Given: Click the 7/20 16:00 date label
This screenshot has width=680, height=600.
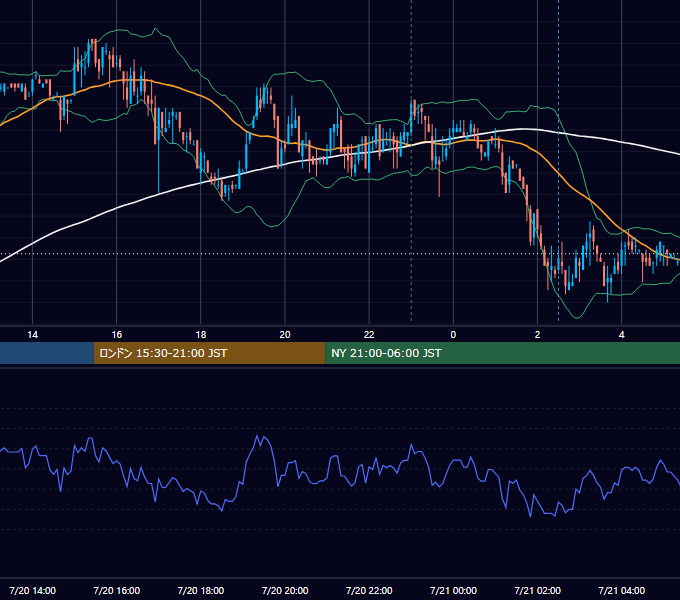Looking at the screenshot, I should pyautogui.click(x=117, y=590).
